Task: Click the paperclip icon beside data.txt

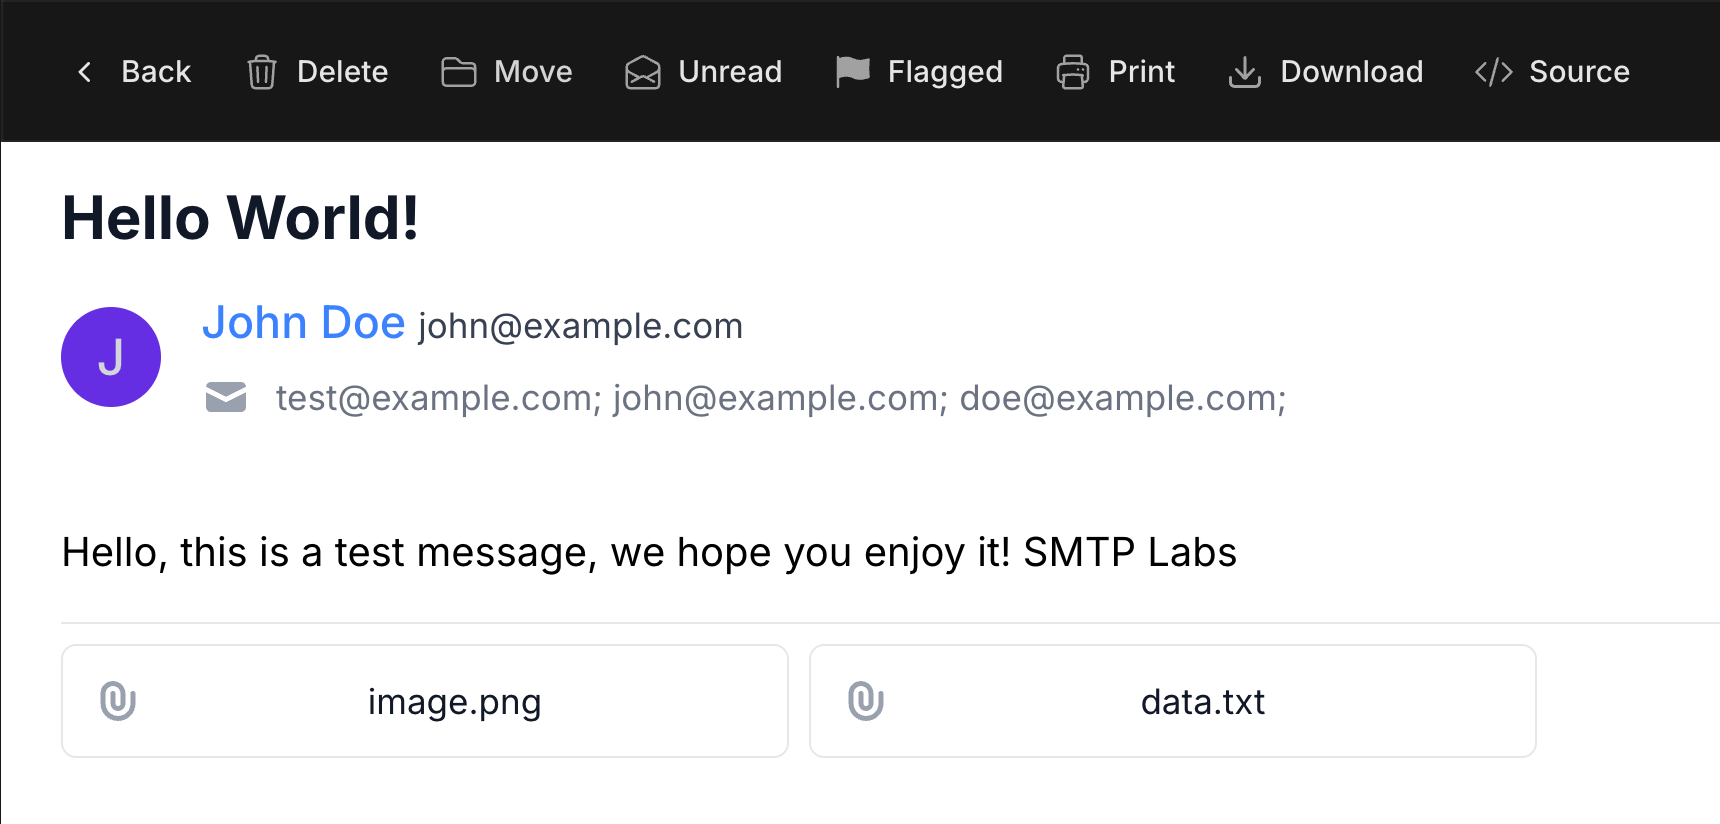Action: 866,701
